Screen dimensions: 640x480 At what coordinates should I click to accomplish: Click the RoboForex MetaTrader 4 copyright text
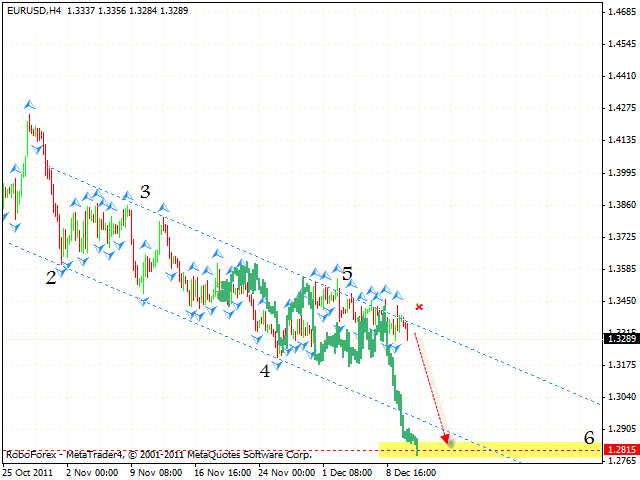(158, 454)
